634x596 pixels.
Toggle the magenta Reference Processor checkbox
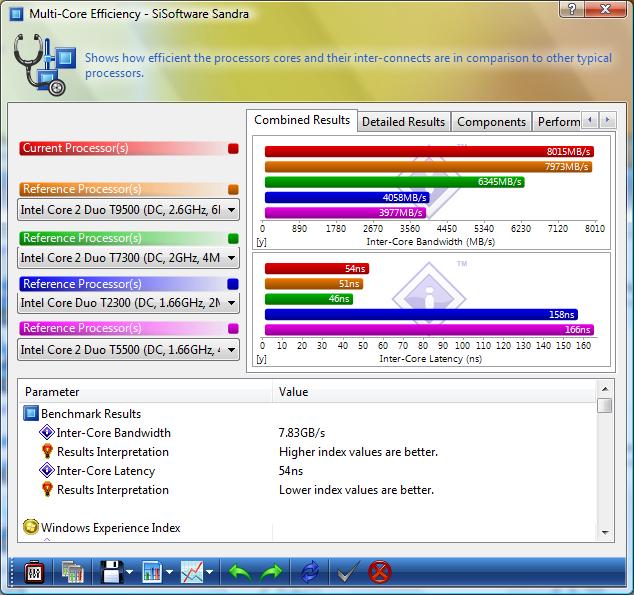click(x=233, y=328)
